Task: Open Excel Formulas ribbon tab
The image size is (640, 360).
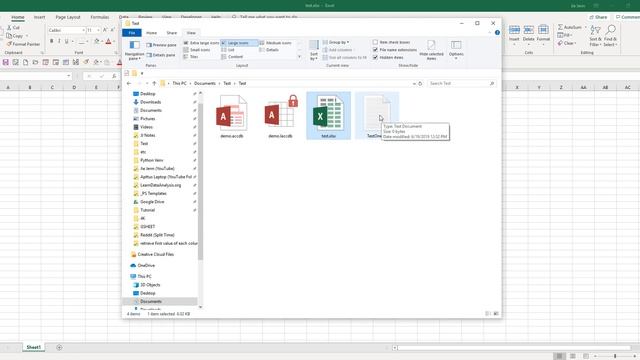Action: 100,17
